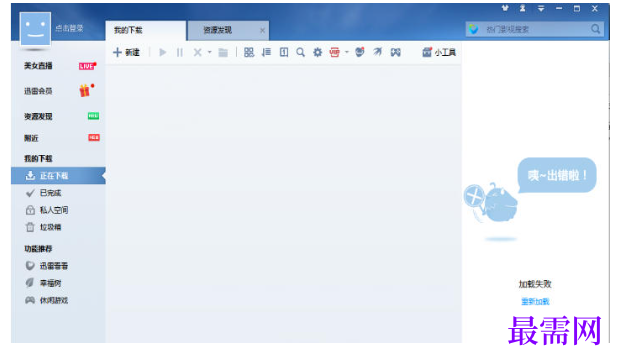Click the 加载失败 error message text
The image size is (620, 362).
tap(535, 284)
